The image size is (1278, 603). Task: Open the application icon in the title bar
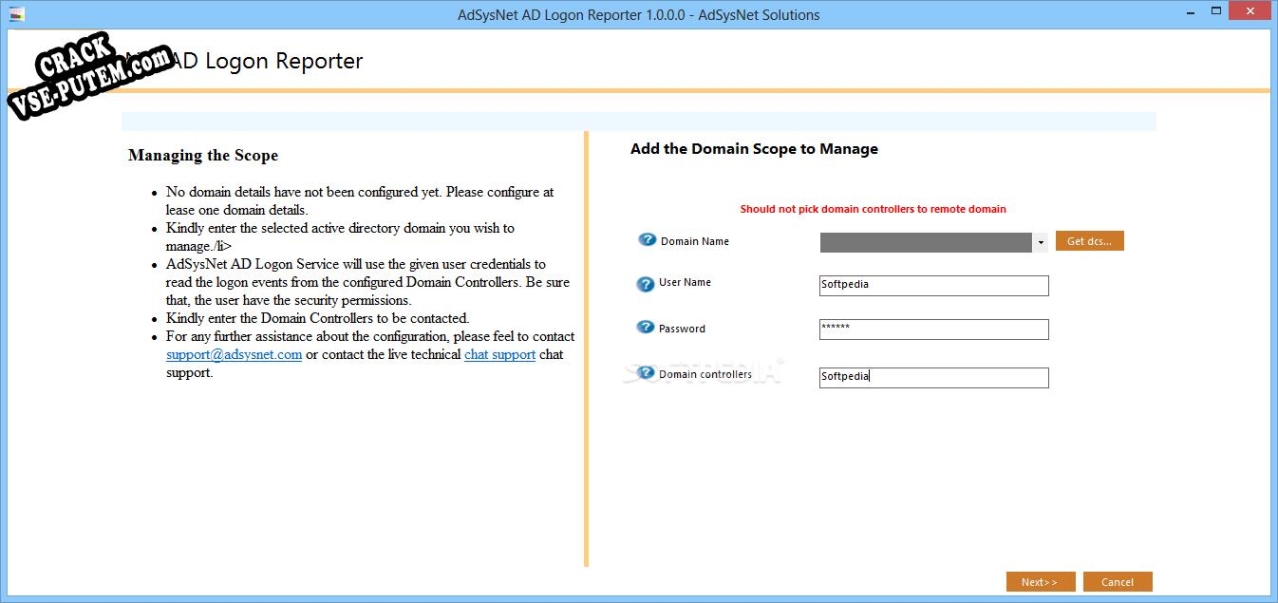(x=17, y=15)
